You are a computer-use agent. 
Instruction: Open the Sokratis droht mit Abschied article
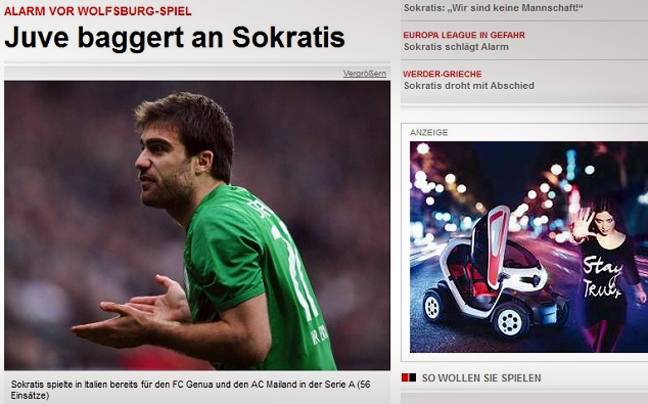coord(469,86)
